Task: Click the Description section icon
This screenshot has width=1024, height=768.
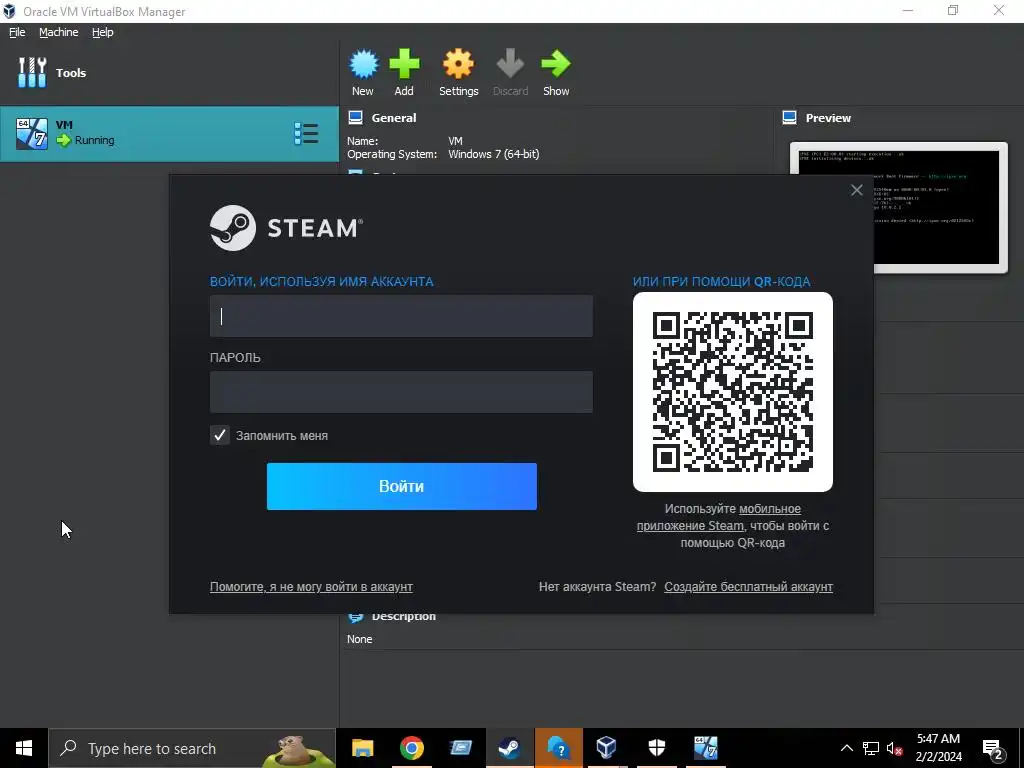Action: tap(355, 617)
